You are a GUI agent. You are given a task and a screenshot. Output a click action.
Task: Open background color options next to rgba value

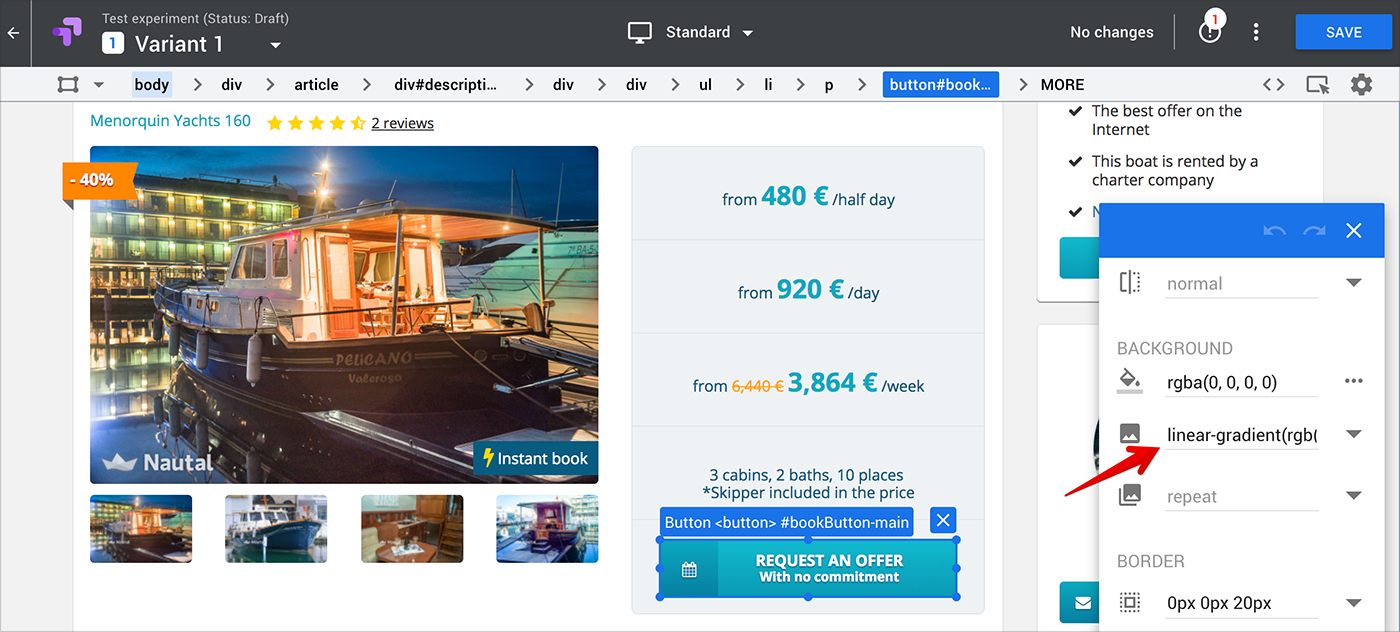pyautogui.click(x=1353, y=381)
